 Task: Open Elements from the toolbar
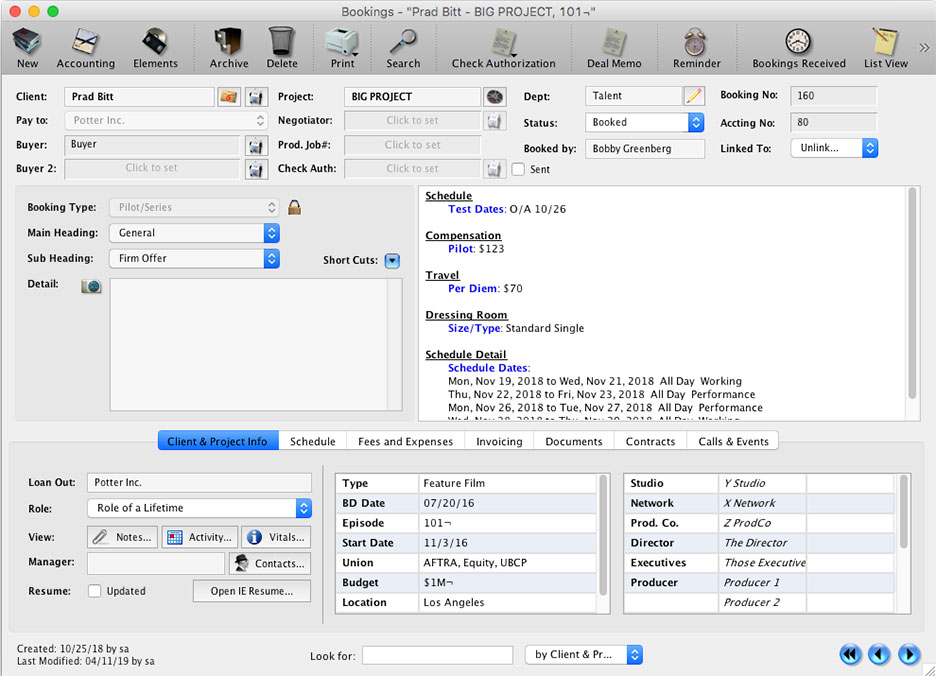click(155, 48)
